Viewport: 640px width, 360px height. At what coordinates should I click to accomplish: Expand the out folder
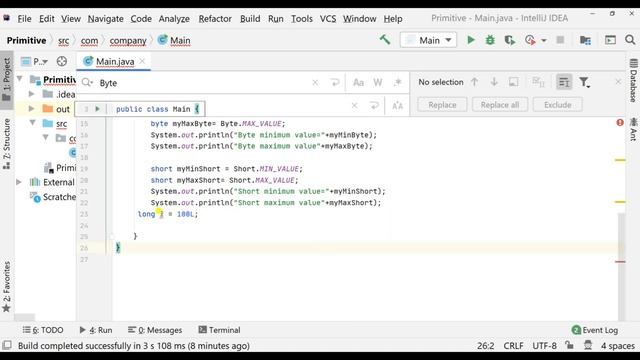click(x=31, y=109)
